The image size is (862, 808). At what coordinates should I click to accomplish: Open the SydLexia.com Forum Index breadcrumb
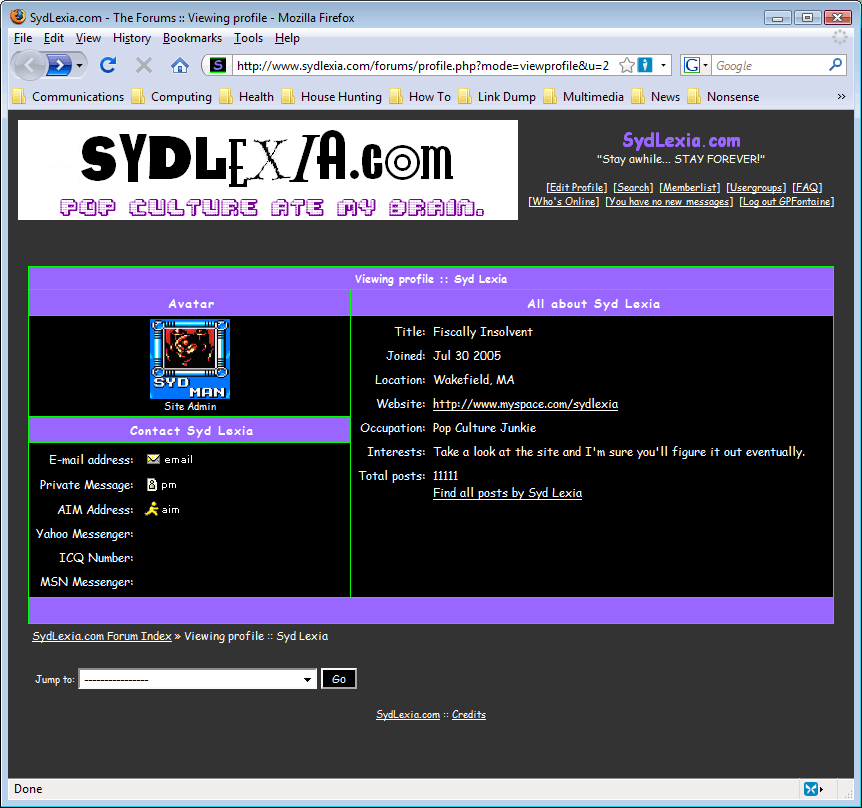pos(102,636)
